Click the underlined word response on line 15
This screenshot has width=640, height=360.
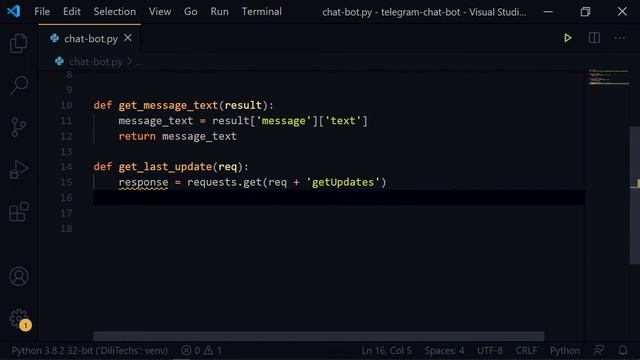(143, 182)
